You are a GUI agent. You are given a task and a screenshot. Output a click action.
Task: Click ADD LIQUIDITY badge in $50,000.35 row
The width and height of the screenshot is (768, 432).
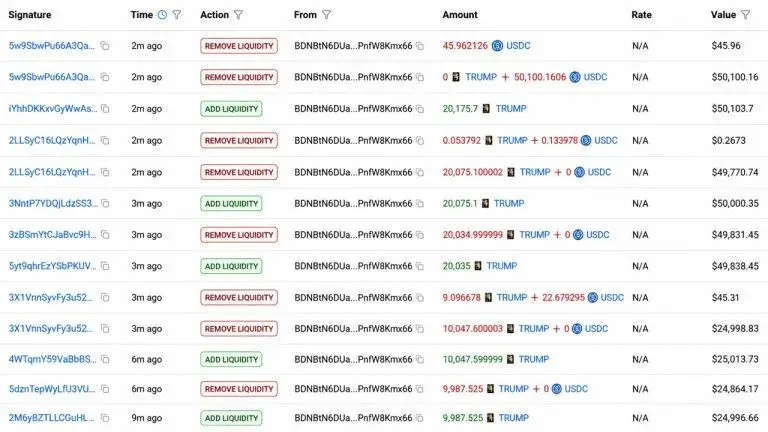click(x=231, y=203)
